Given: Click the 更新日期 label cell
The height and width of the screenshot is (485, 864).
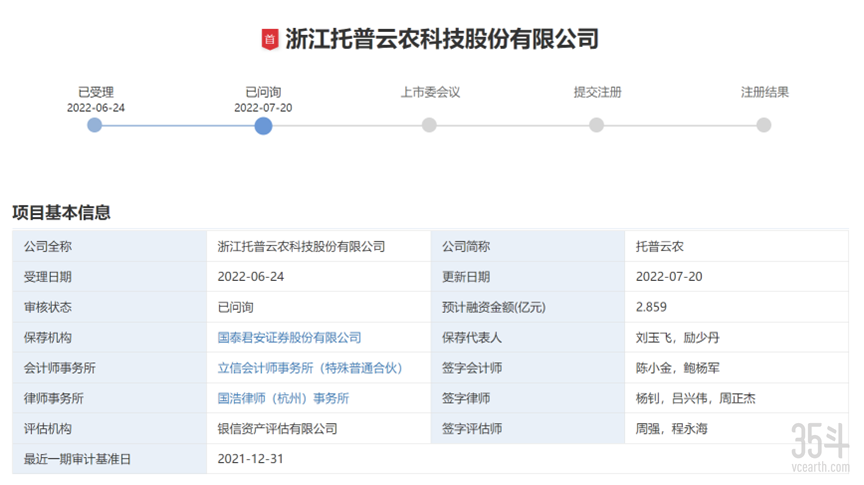Looking at the screenshot, I should (x=528, y=277).
